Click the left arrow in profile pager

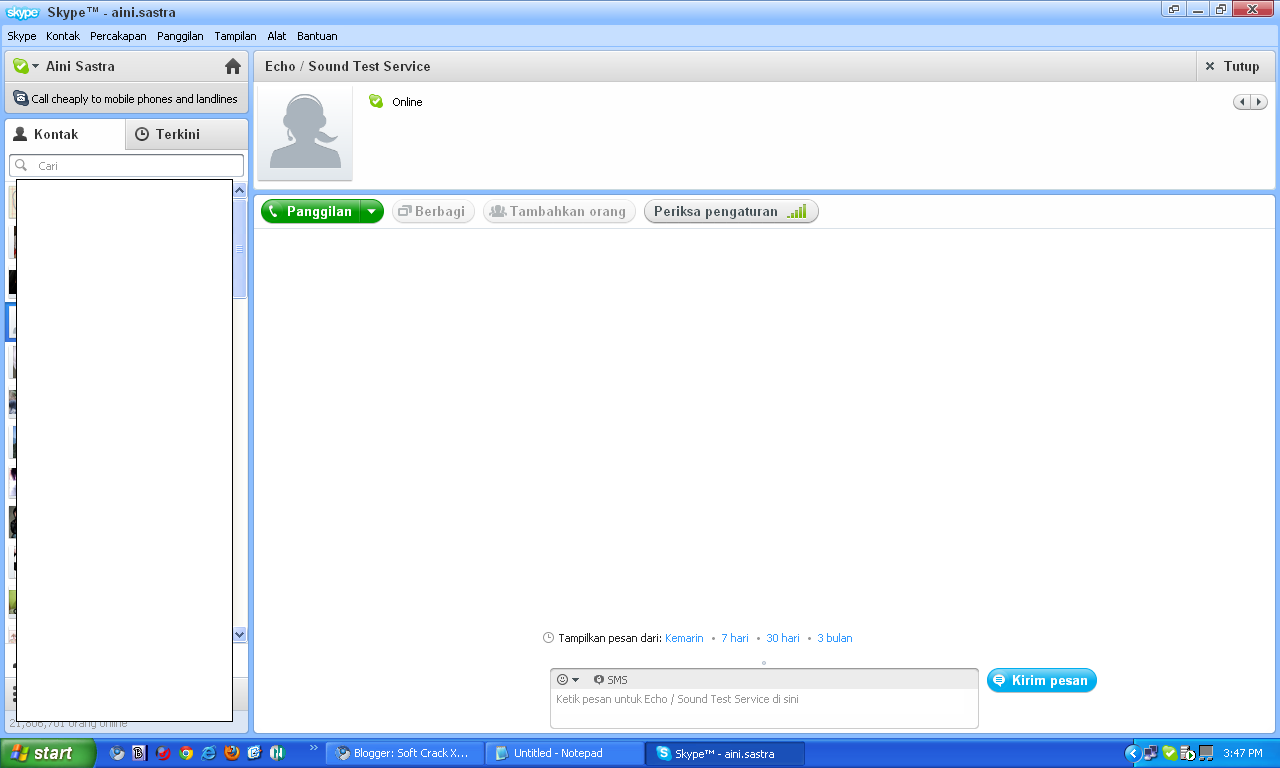(x=1242, y=102)
